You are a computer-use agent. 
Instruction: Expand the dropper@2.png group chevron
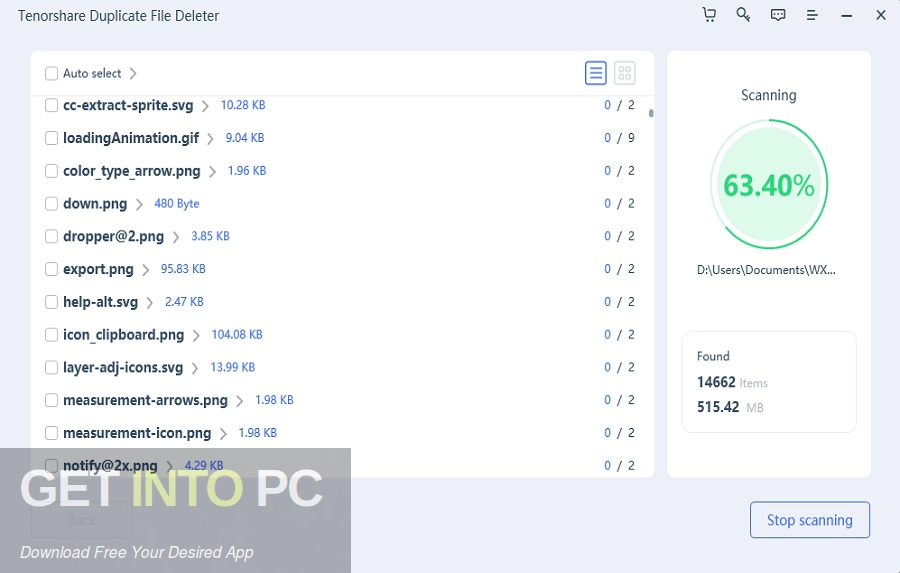tap(176, 237)
